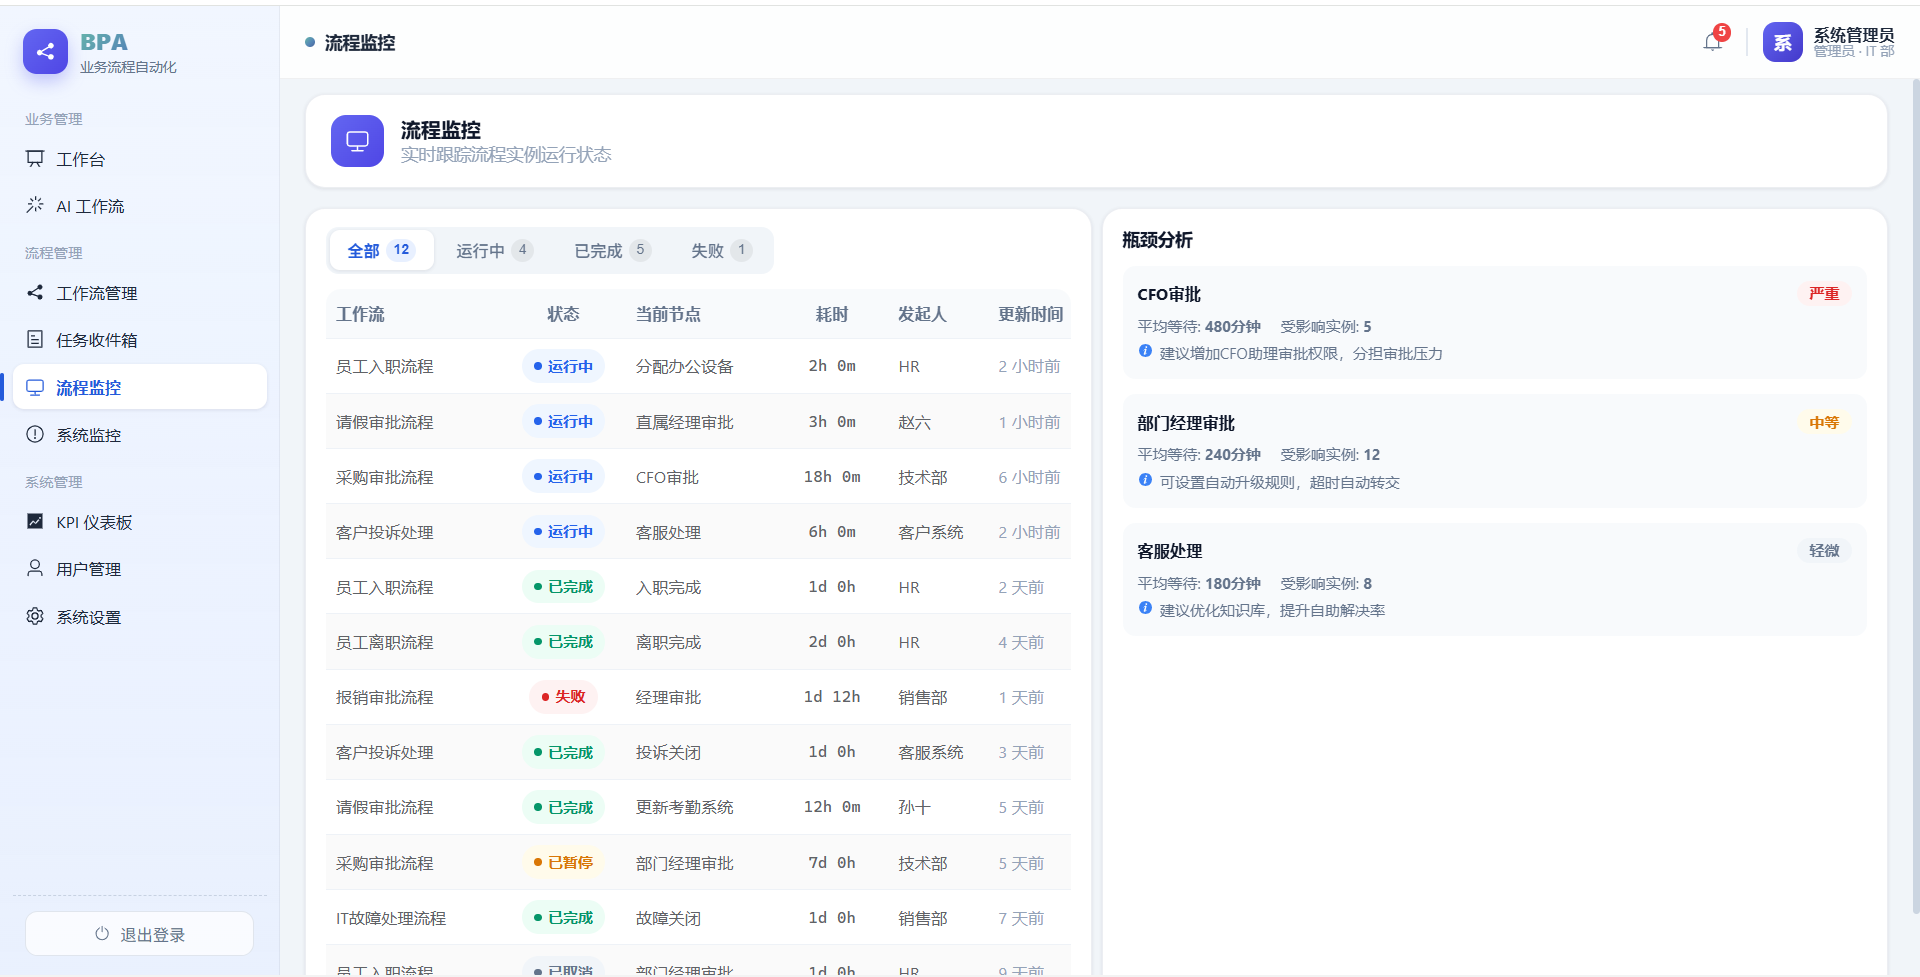Click the 直属经理审批 node cell
The width and height of the screenshot is (1920, 977).
[x=685, y=422]
